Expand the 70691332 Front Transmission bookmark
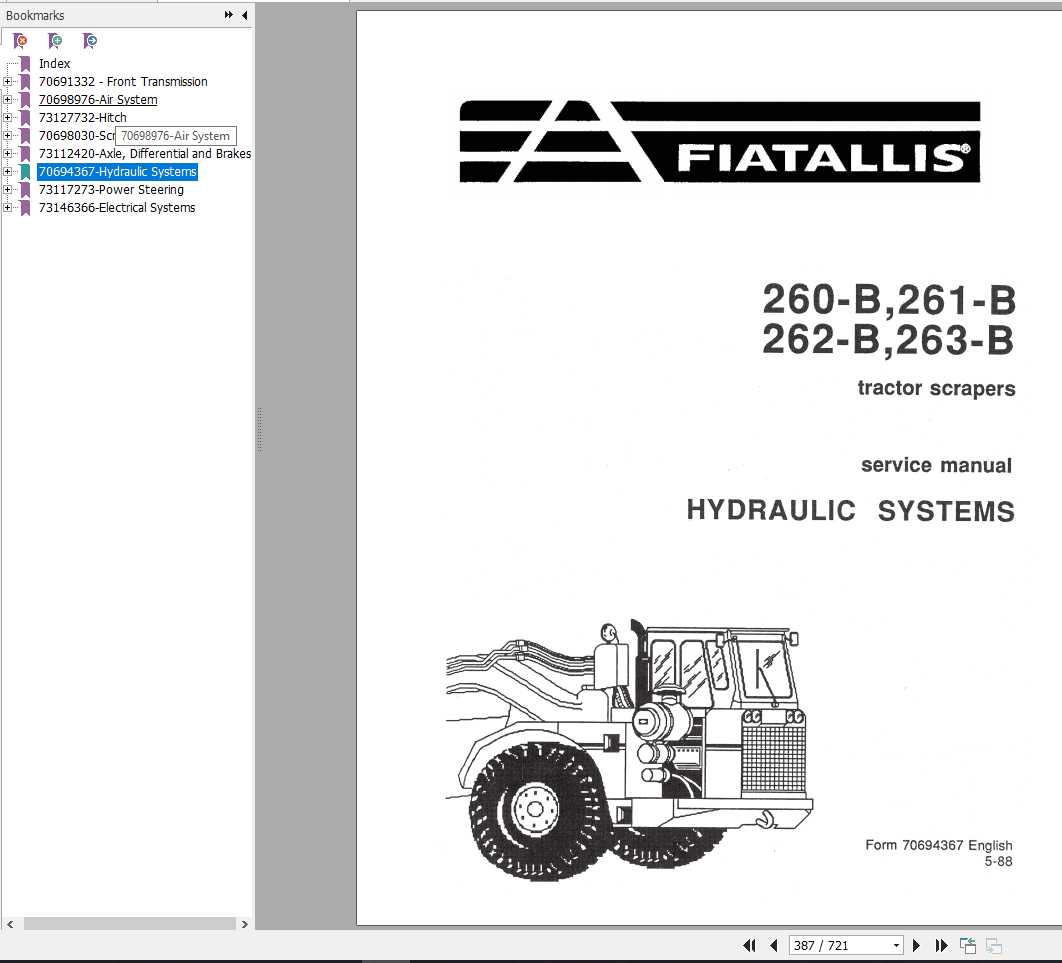 (x=7, y=81)
